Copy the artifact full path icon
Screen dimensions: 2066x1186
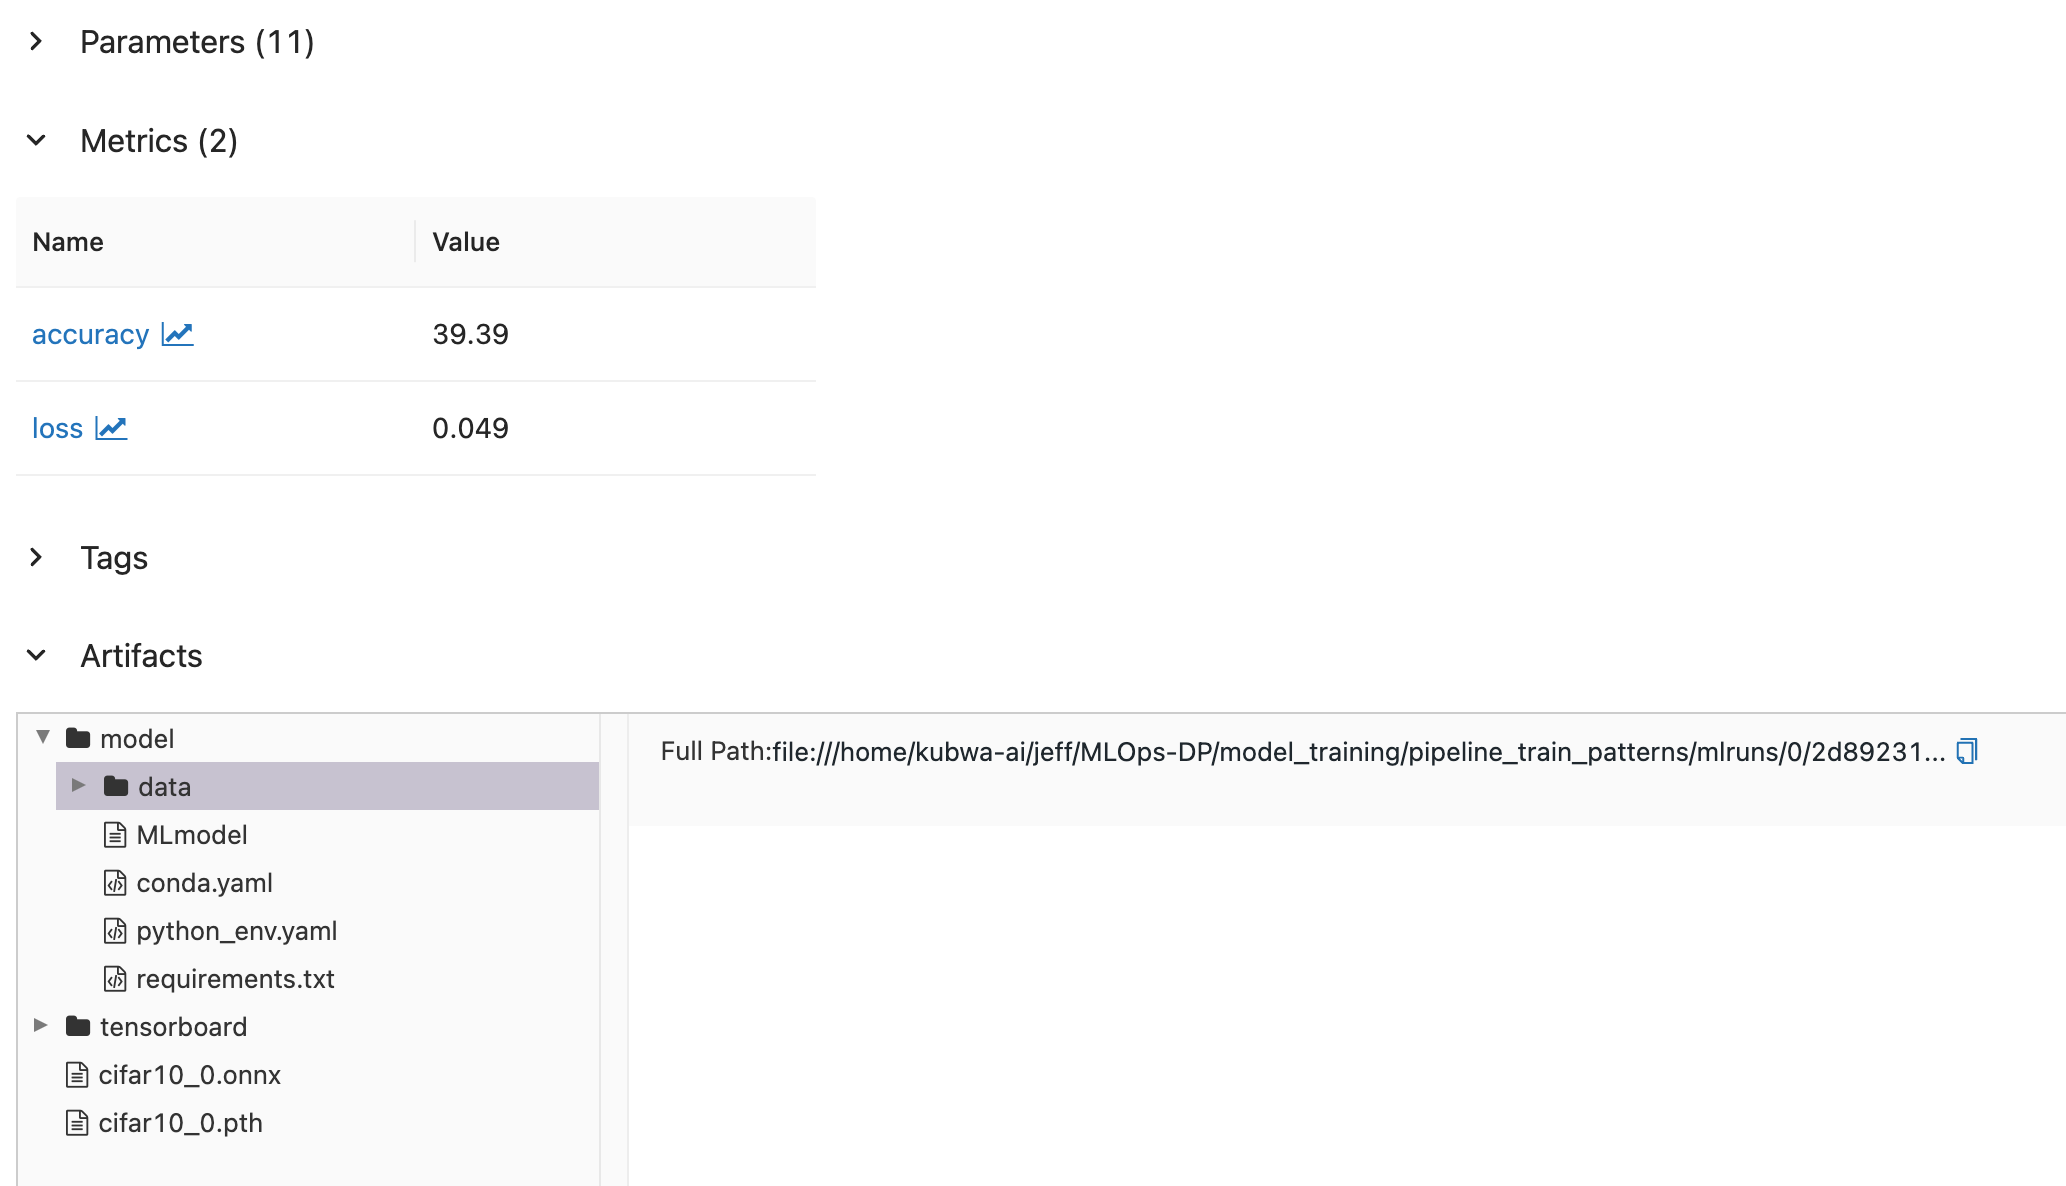pos(1966,751)
